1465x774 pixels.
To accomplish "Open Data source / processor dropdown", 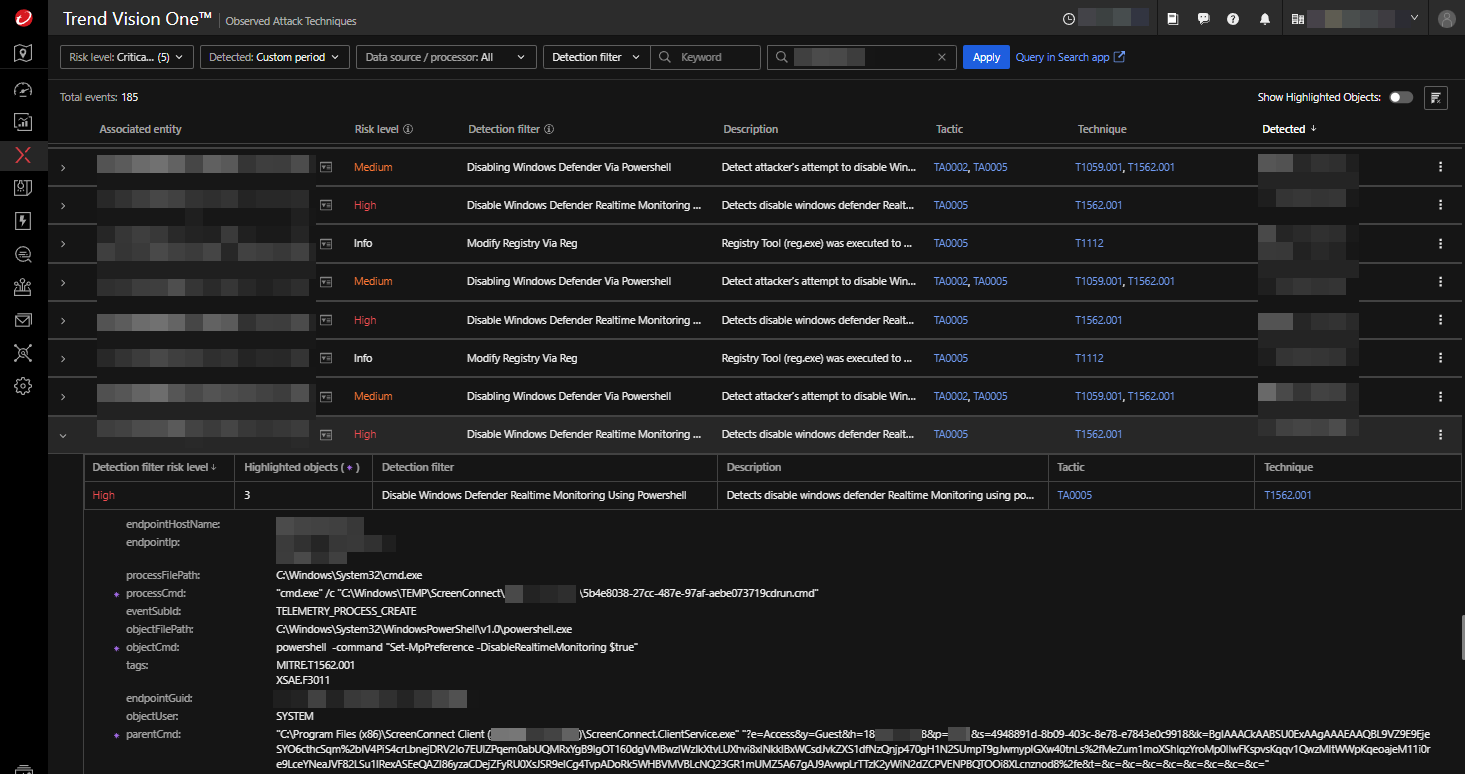I will tap(445, 57).
